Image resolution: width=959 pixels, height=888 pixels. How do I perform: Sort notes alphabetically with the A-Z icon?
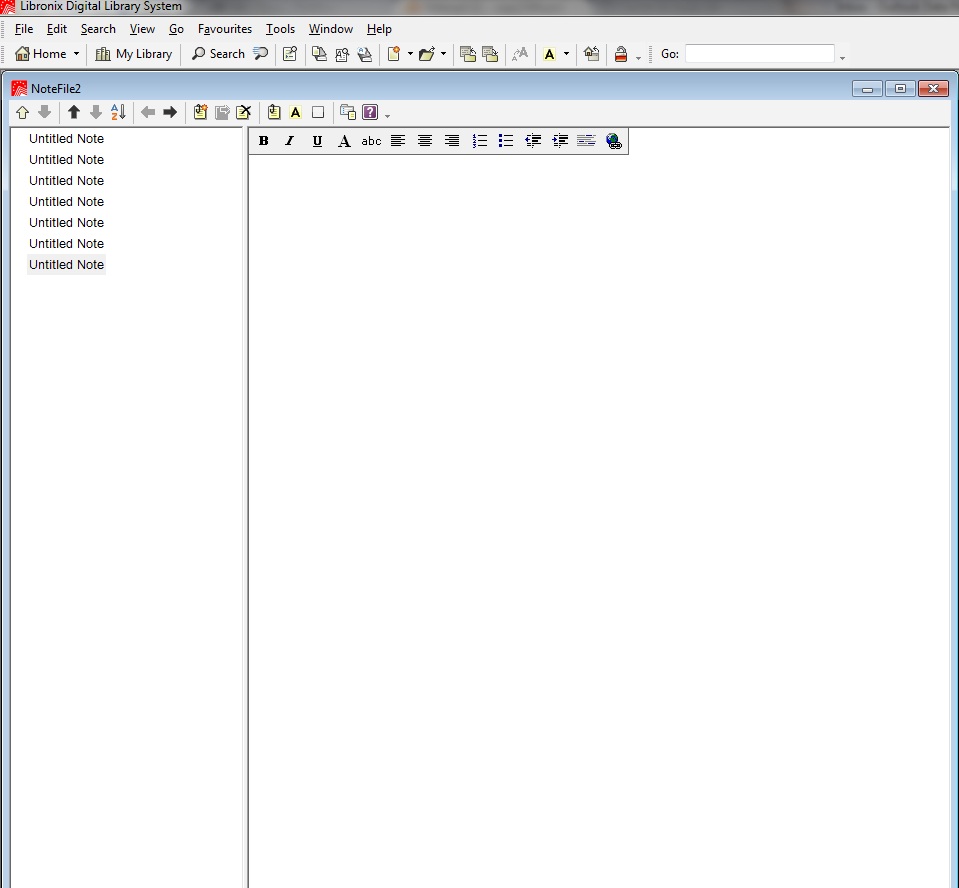point(118,112)
